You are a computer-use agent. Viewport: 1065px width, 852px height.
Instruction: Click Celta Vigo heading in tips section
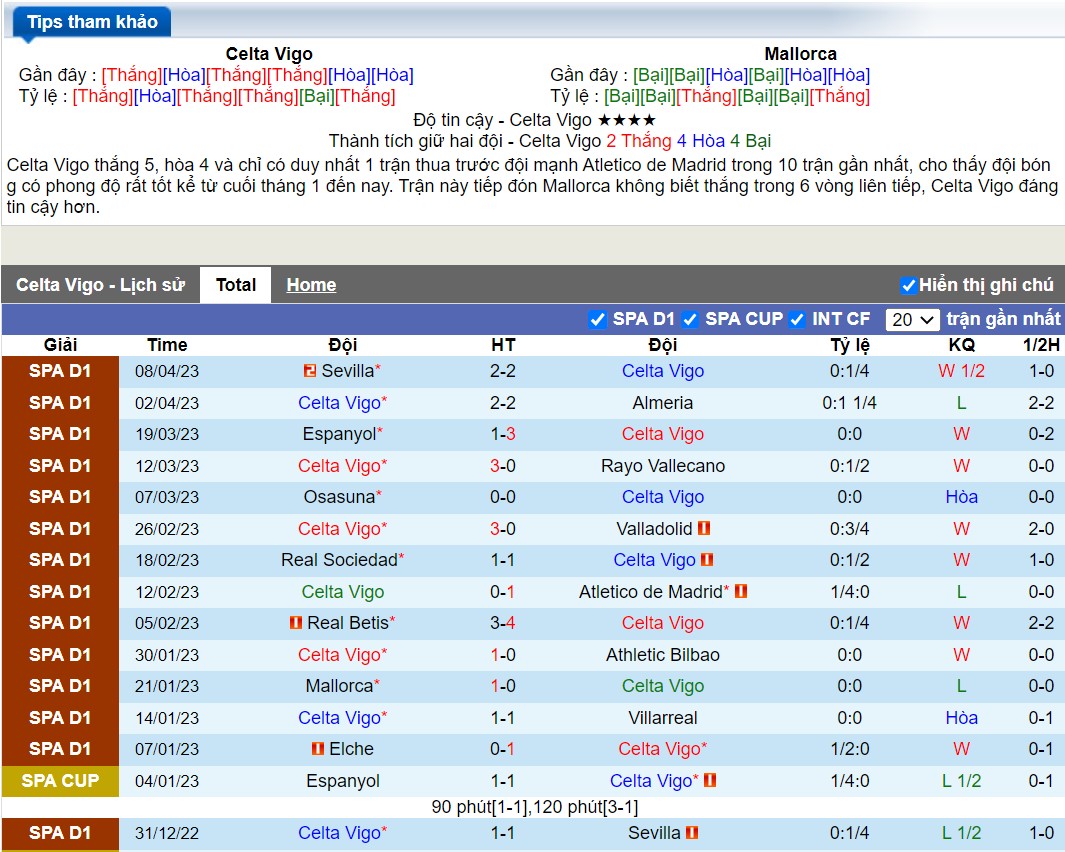(269, 54)
